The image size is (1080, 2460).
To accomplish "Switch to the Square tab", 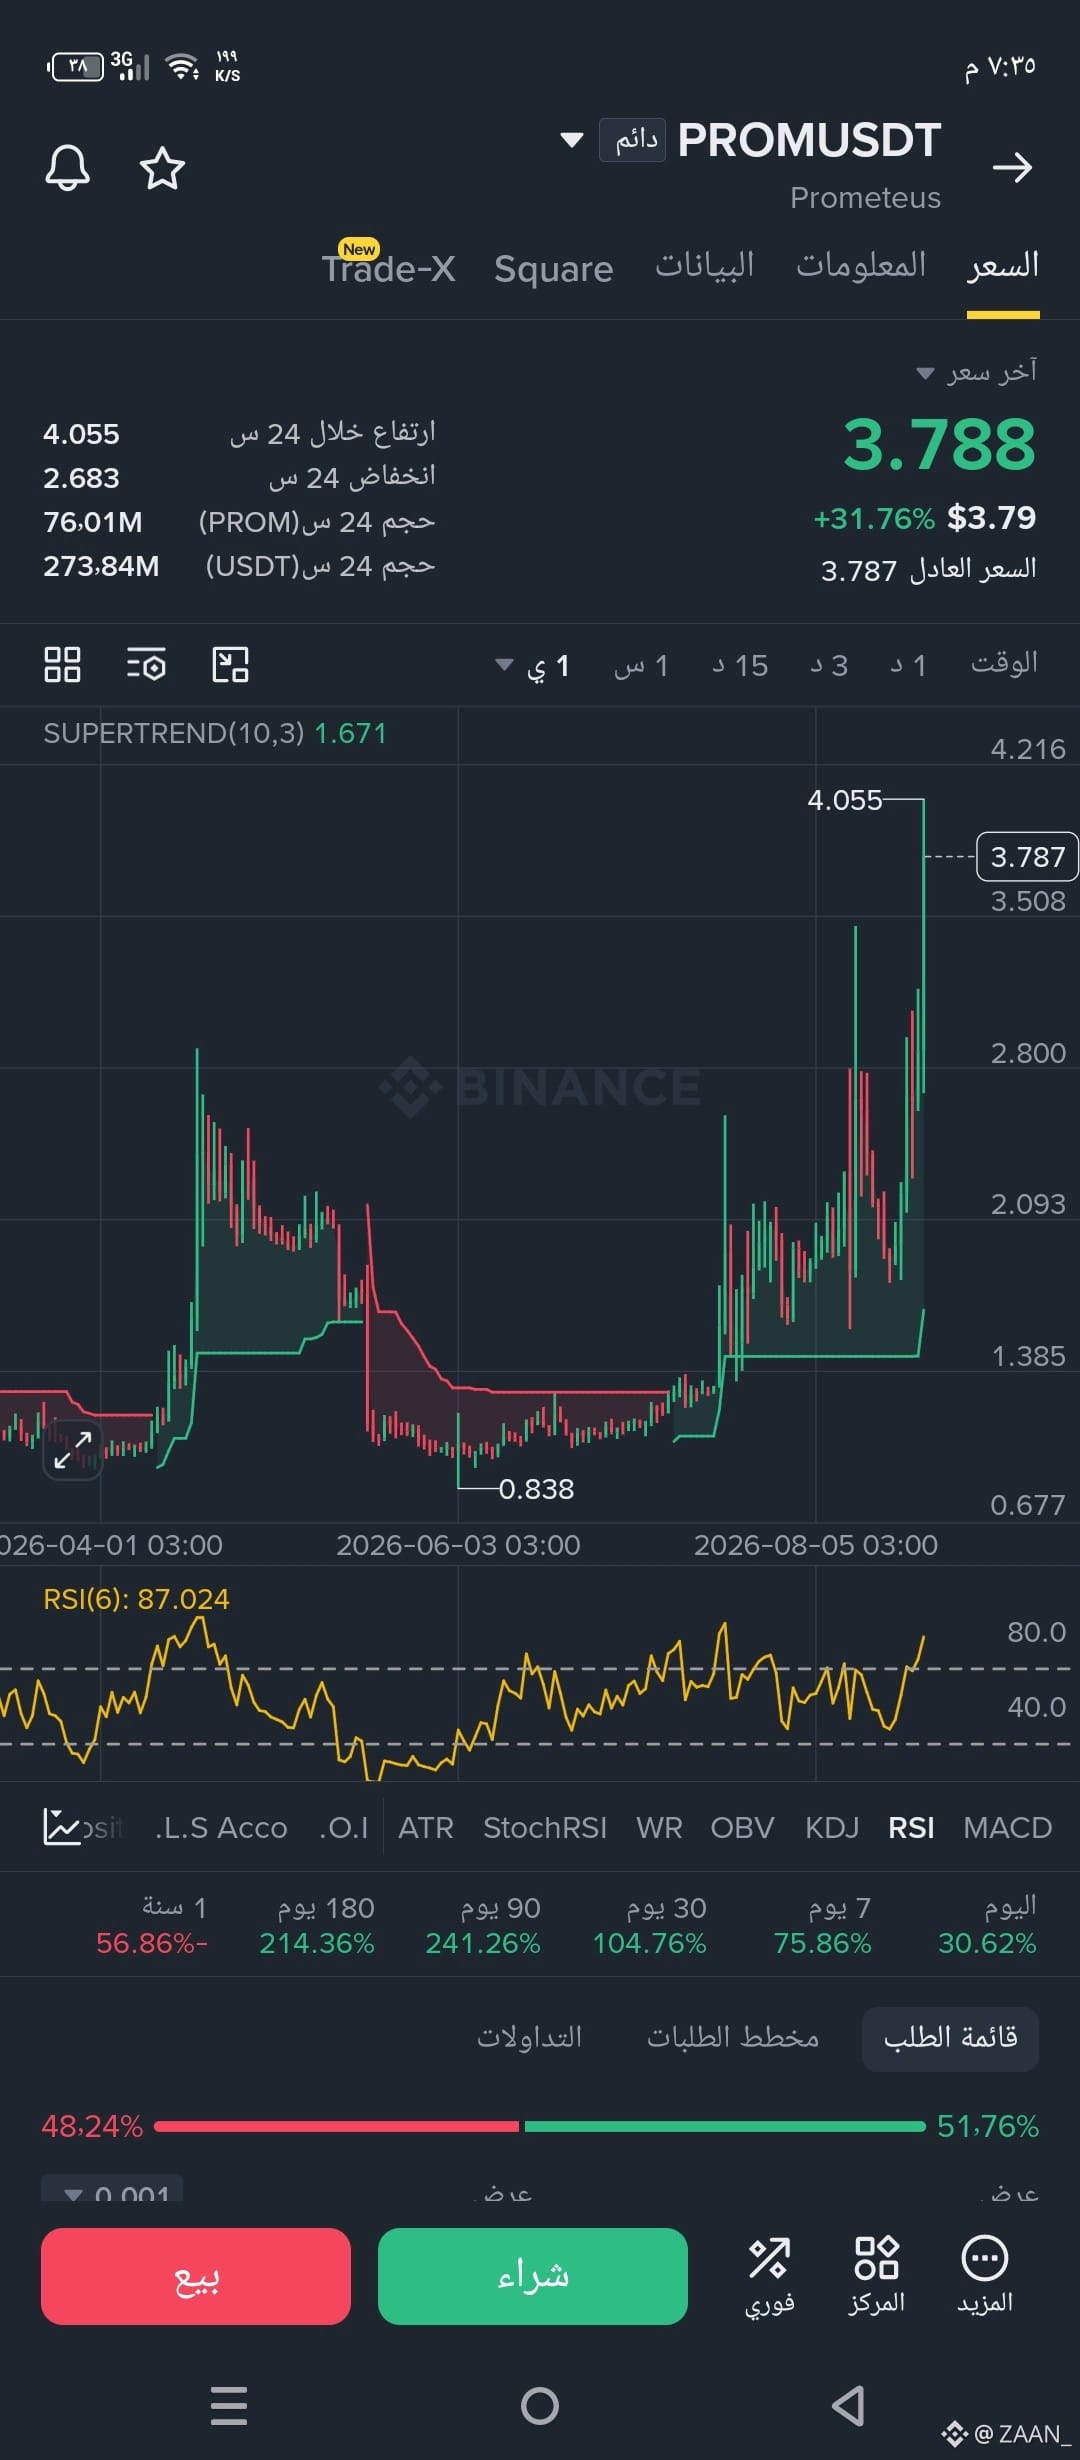I will [553, 269].
